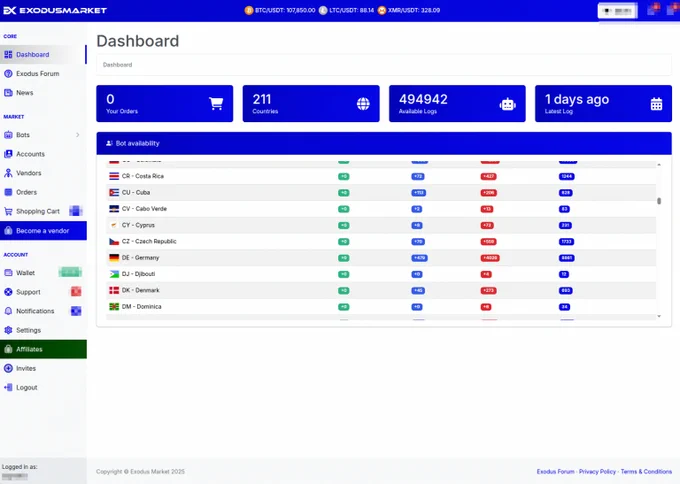
Task: Click the Cabo Verde flag icon
Action: [114, 209]
